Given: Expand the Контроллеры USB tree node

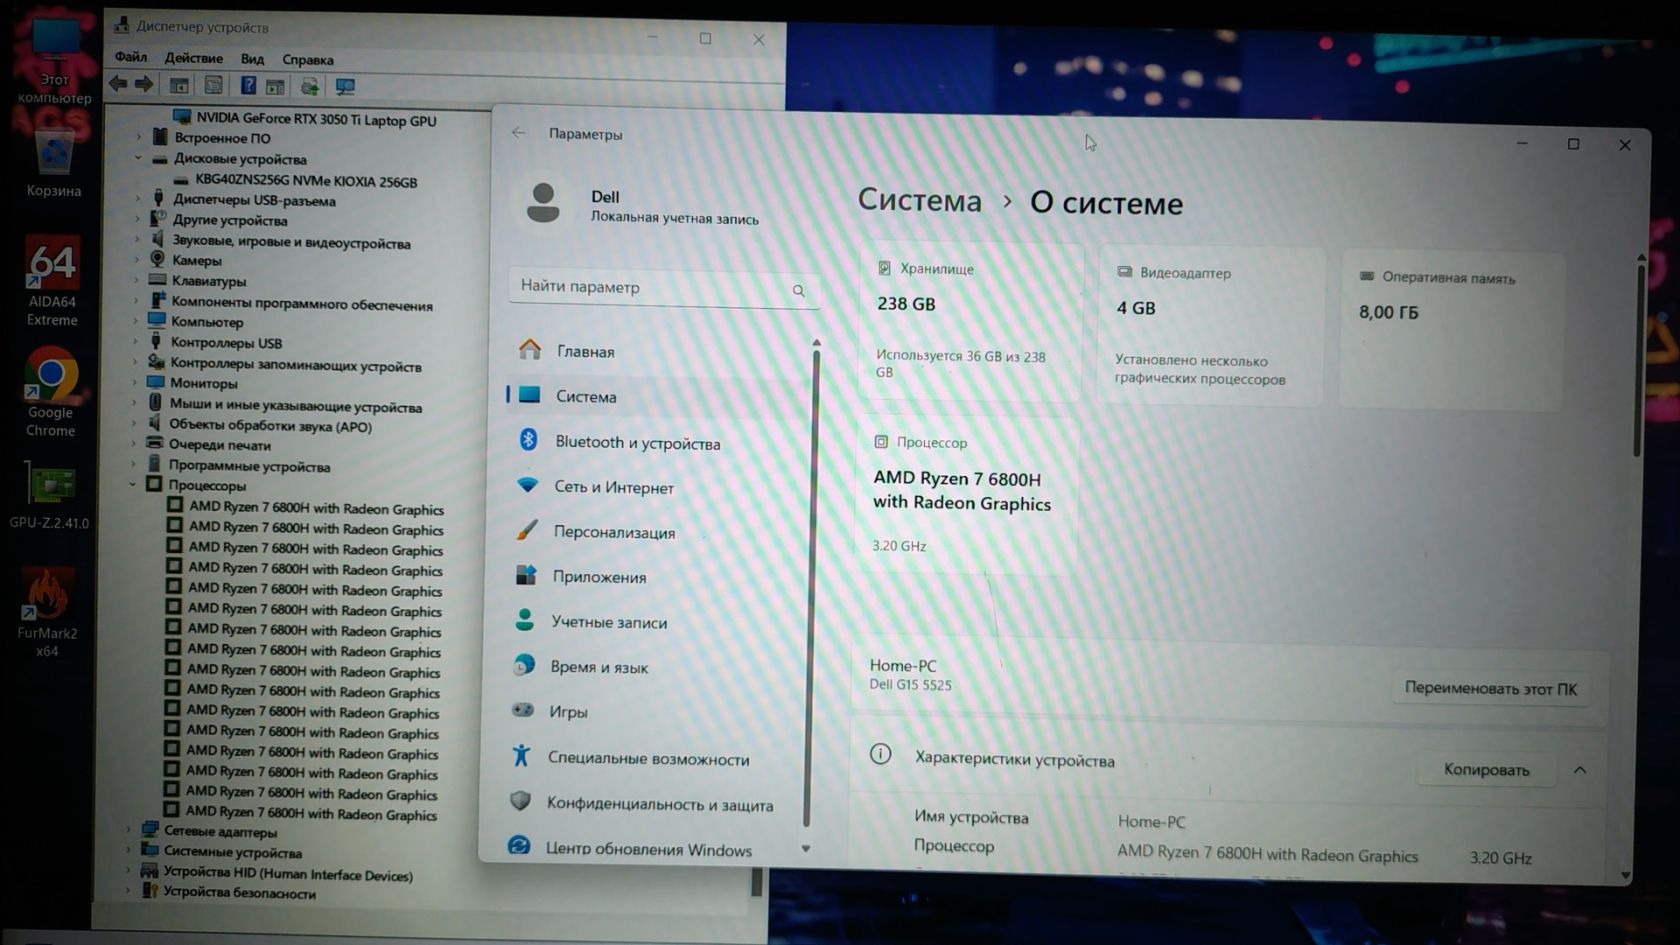Looking at the screenshot, I should pos(136,342).
